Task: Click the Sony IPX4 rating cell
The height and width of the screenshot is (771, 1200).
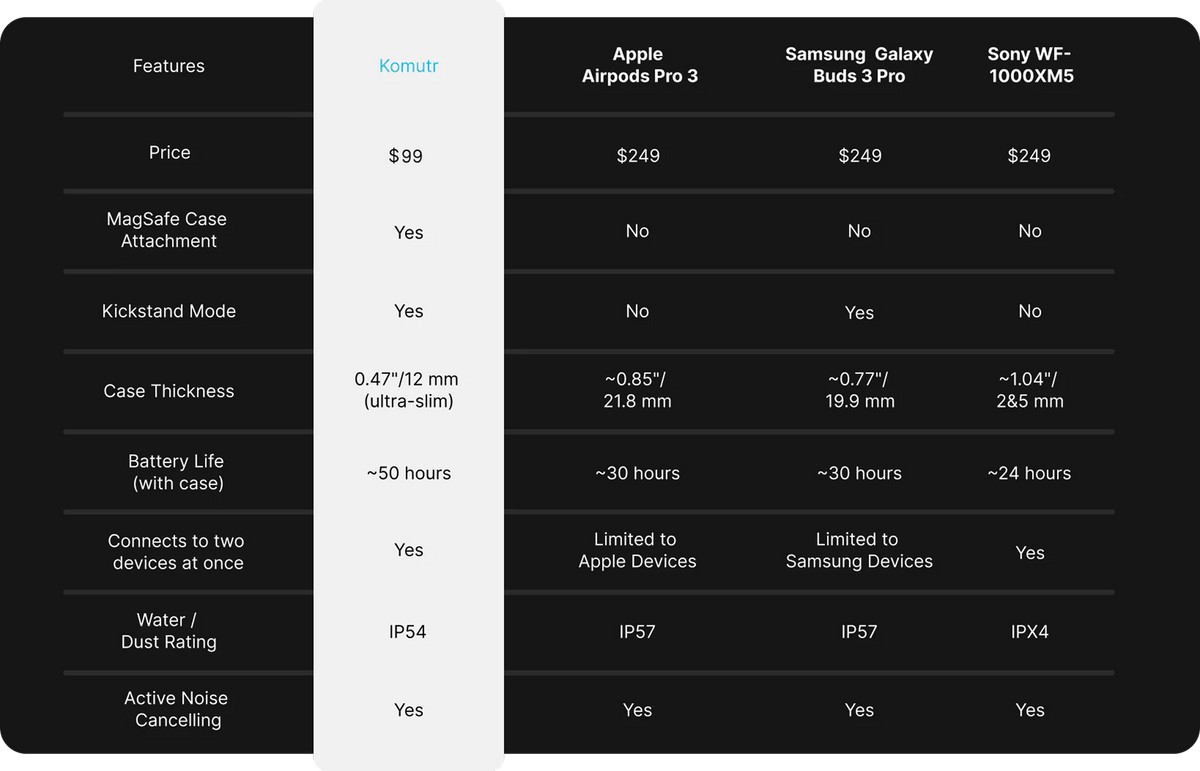Action: click(1029, 632)
